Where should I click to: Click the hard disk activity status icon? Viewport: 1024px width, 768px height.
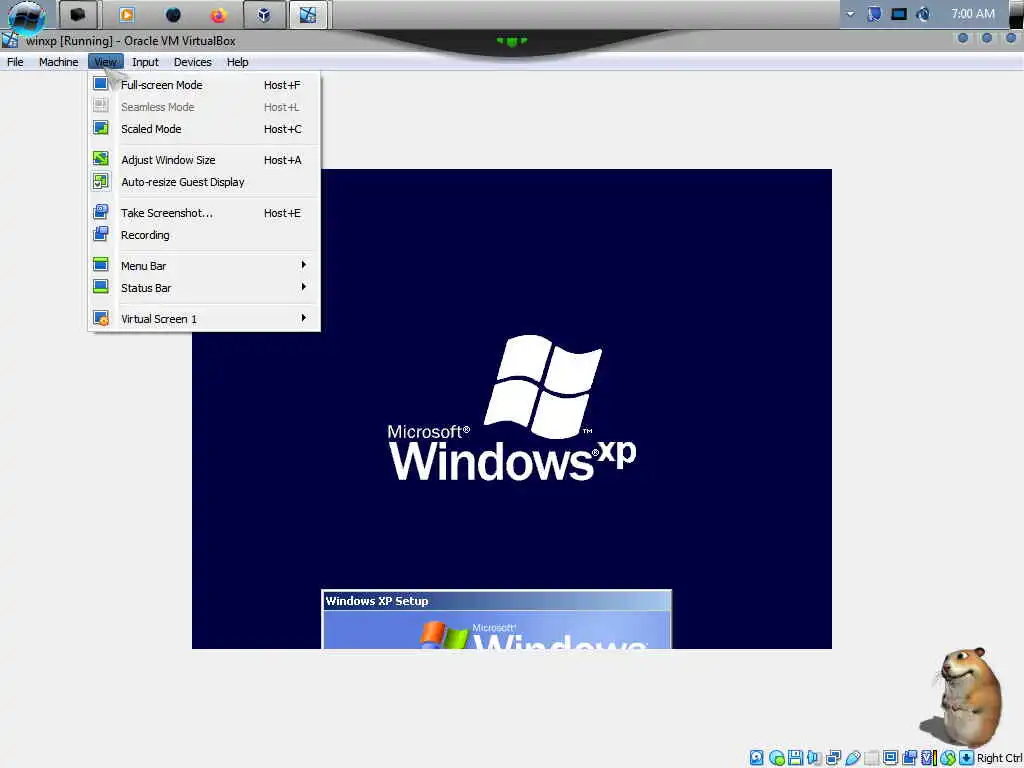tap(756, 758)
